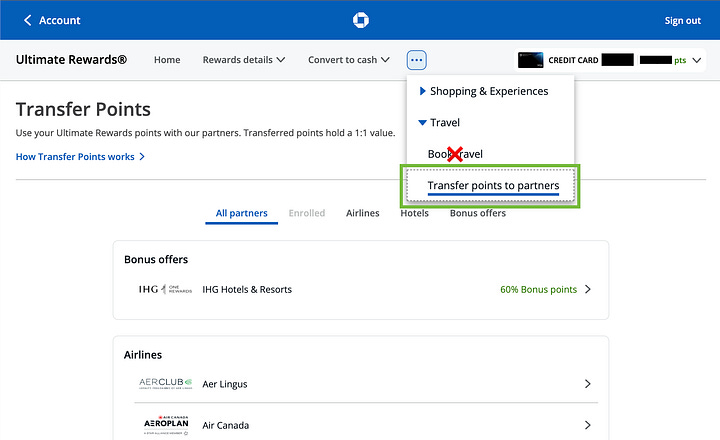Expand Shopping & Experiences section

(x=484, y=91)
